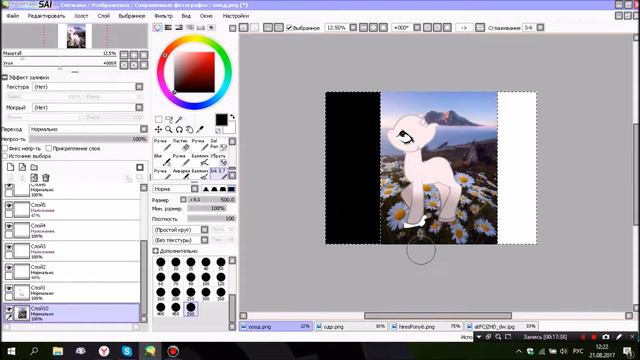Create a new linework layer
The image size is (640, 360).
click(x=22, y=167)
